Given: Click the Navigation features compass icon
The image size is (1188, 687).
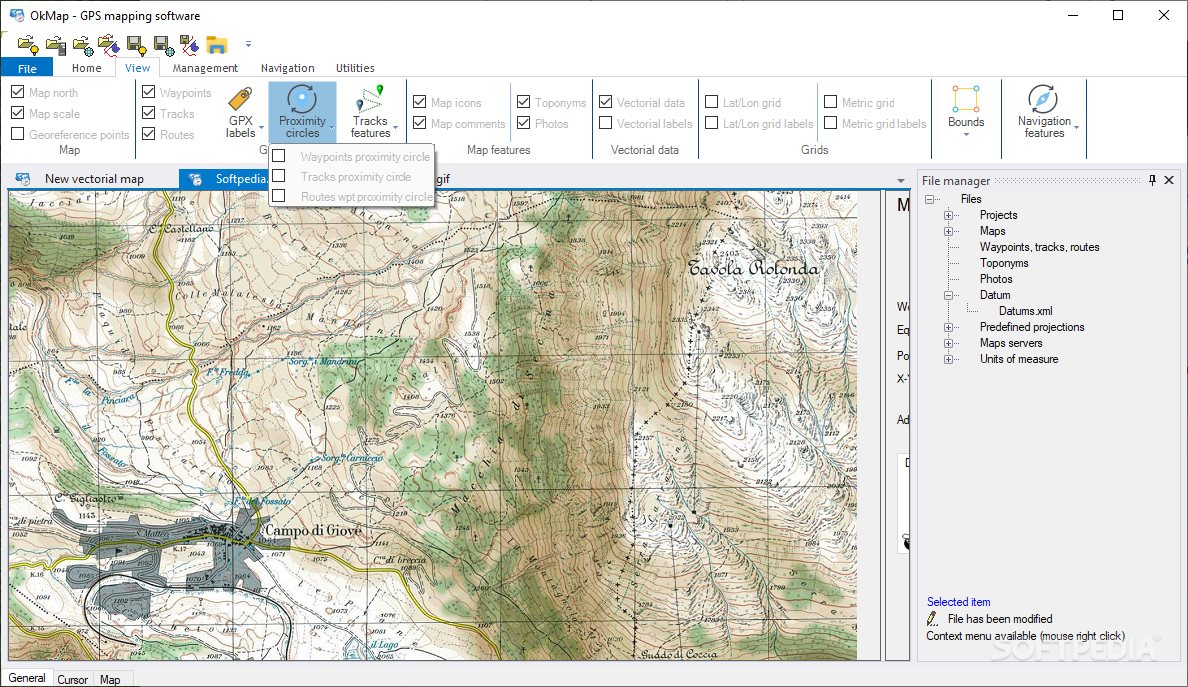Looking at the screenshot, I should [1043, 99].
